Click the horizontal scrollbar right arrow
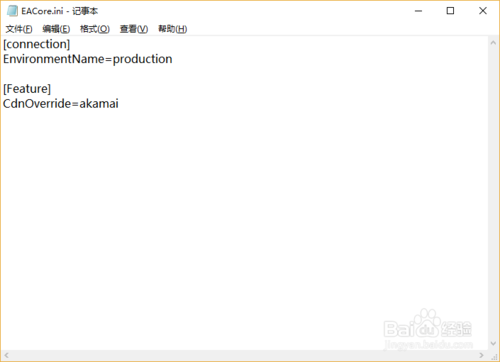This screenshot has width=500, height=362. pos(482,355)
